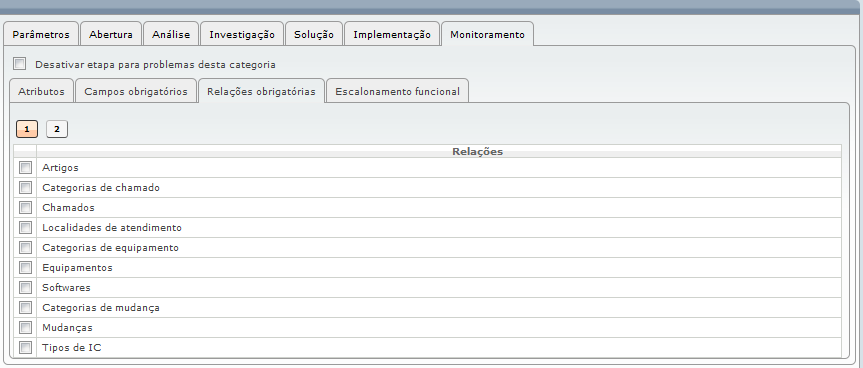Open the Parâmetros tab
The image size is (863, 368).
41,34
